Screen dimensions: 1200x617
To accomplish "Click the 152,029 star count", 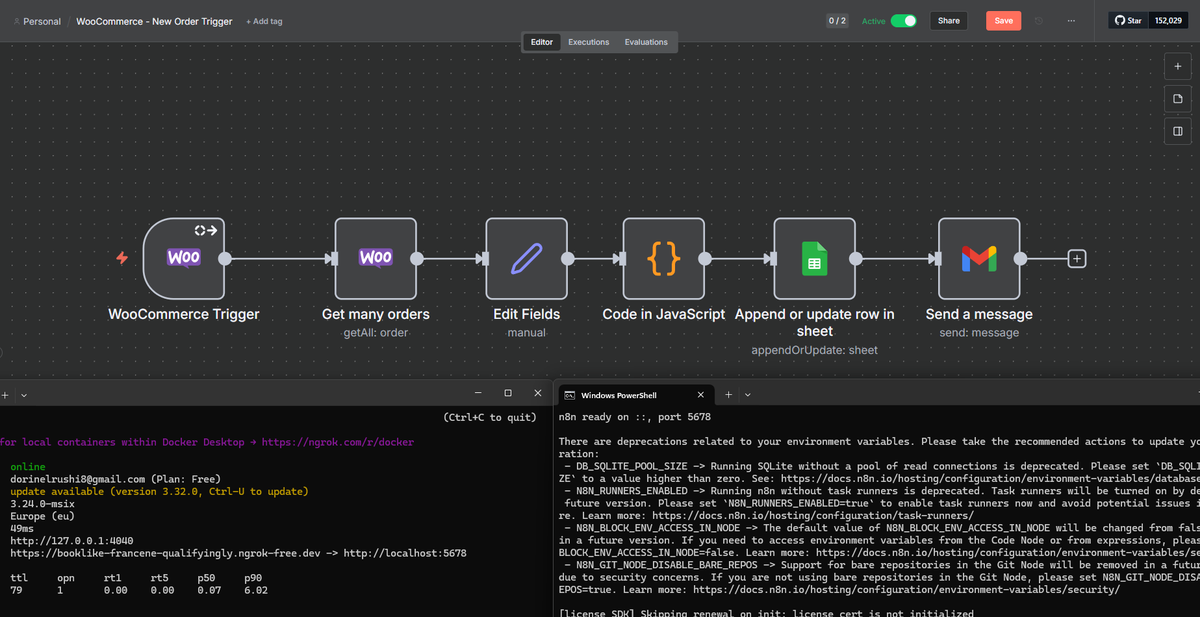I will (1169, 20).
